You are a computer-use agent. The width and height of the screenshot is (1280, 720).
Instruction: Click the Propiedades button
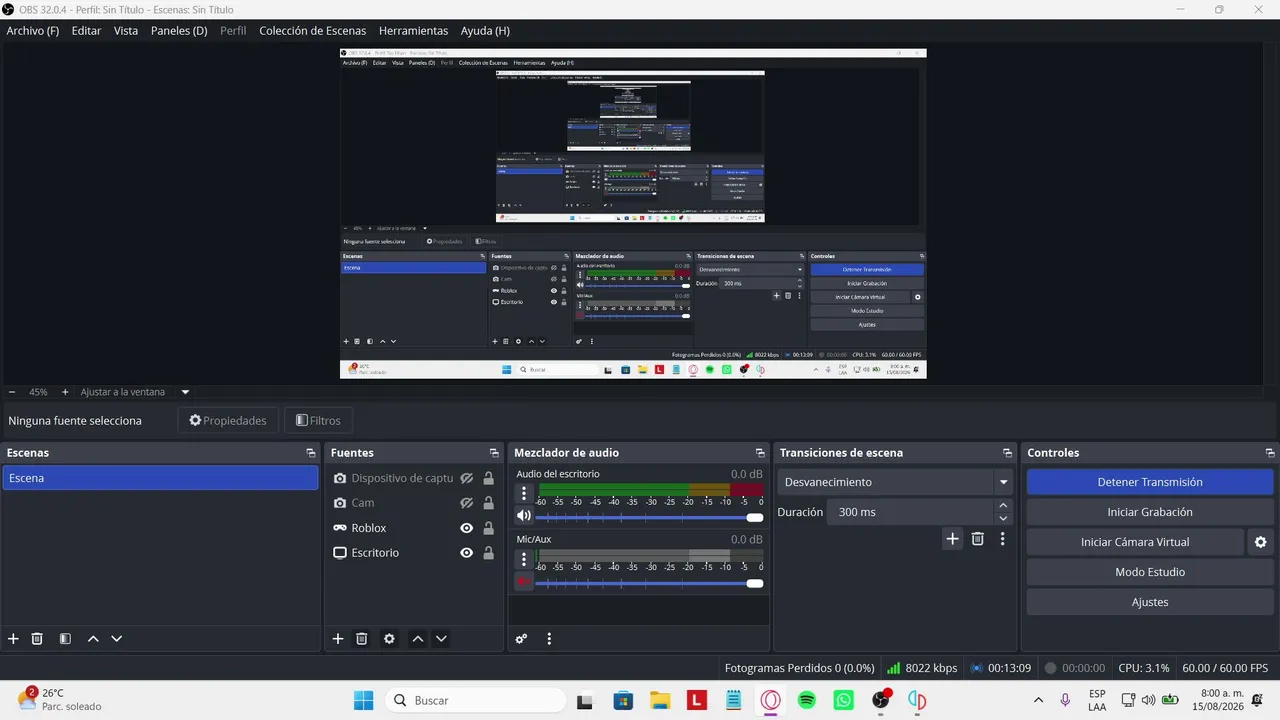click(x=228, y=421)
